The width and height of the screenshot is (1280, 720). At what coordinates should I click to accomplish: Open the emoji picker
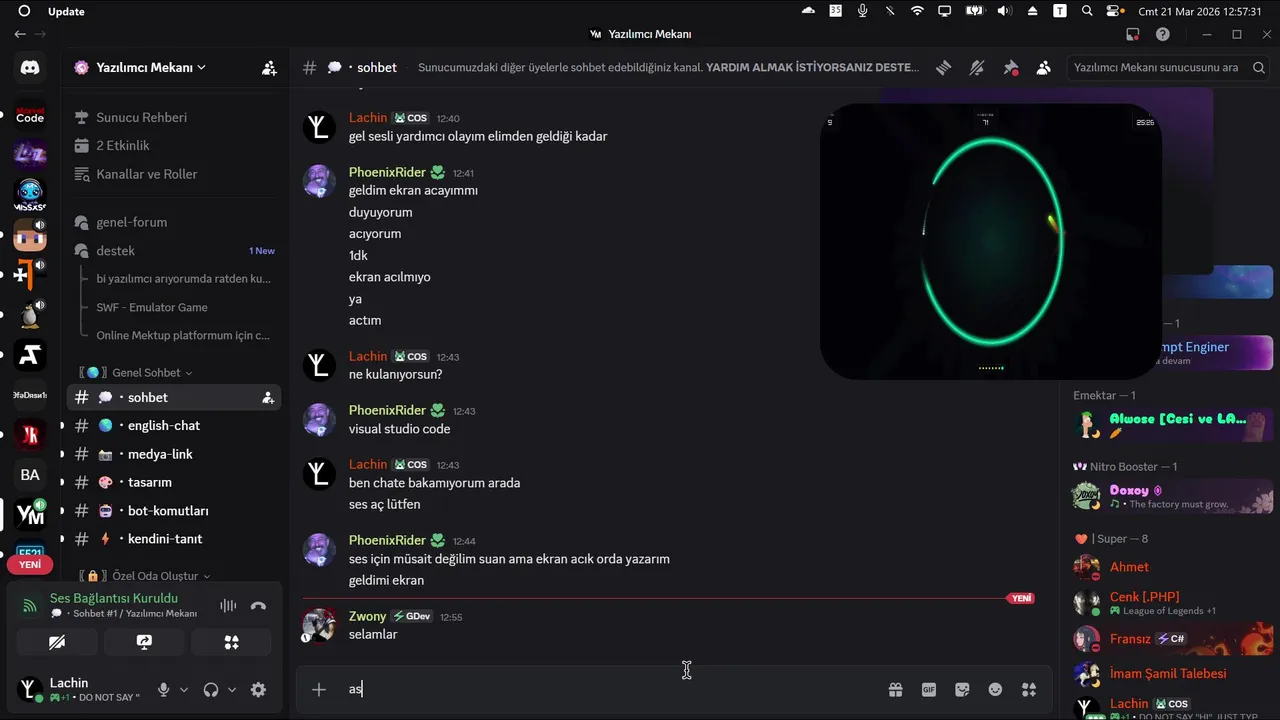coord(995,689)
